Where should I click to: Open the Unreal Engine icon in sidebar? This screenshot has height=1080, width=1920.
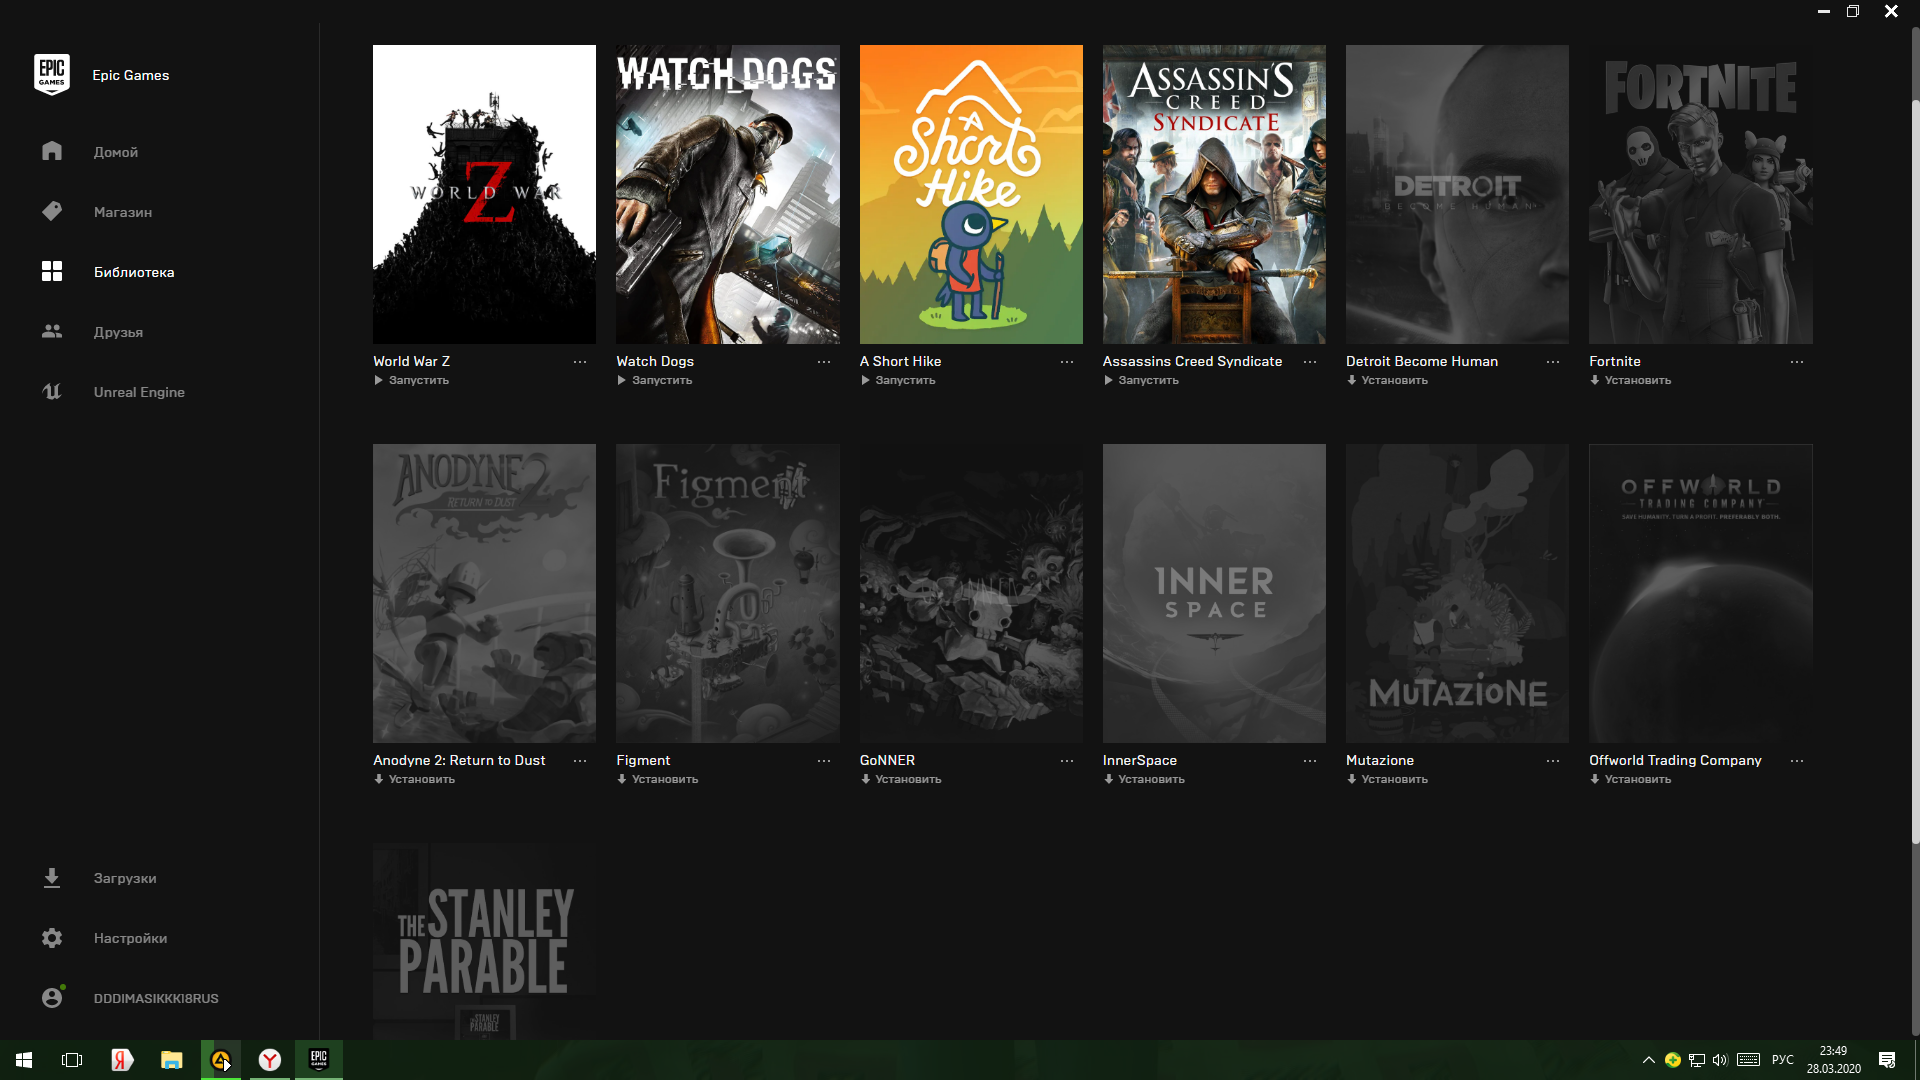click(x=52, y=391)
